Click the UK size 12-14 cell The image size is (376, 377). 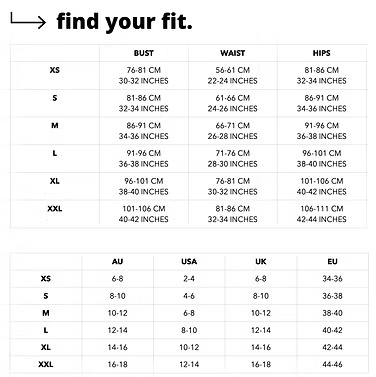pyautogui.click(x=261, y=330)
